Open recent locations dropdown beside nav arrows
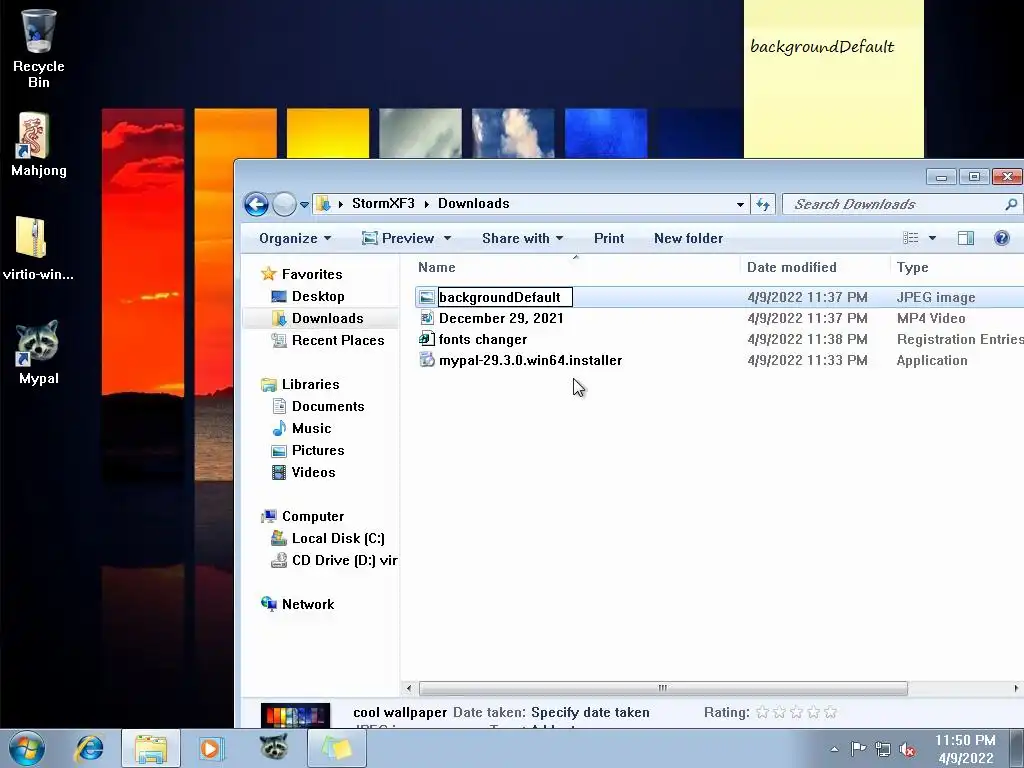The width and height of the screenshot is (1024, 768). click(304, 204)
